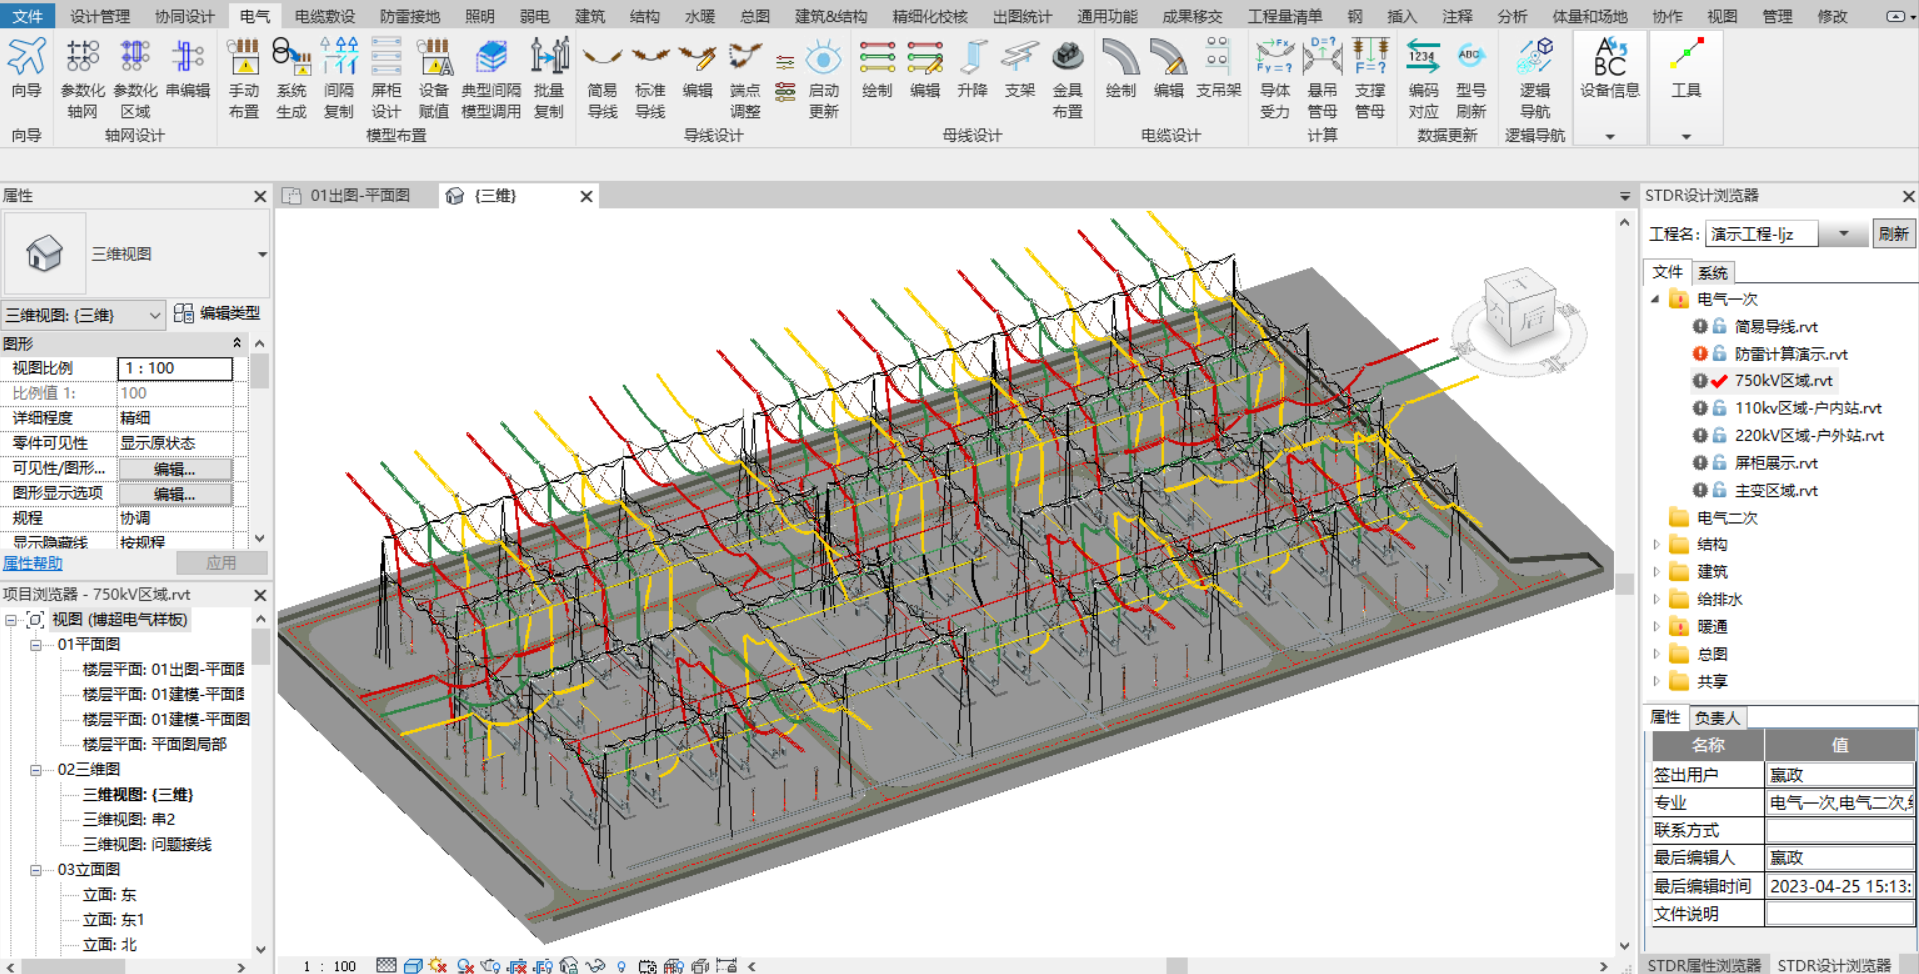
Task: Open 悬吊管母 calculation
Action: click(1322, 78)
